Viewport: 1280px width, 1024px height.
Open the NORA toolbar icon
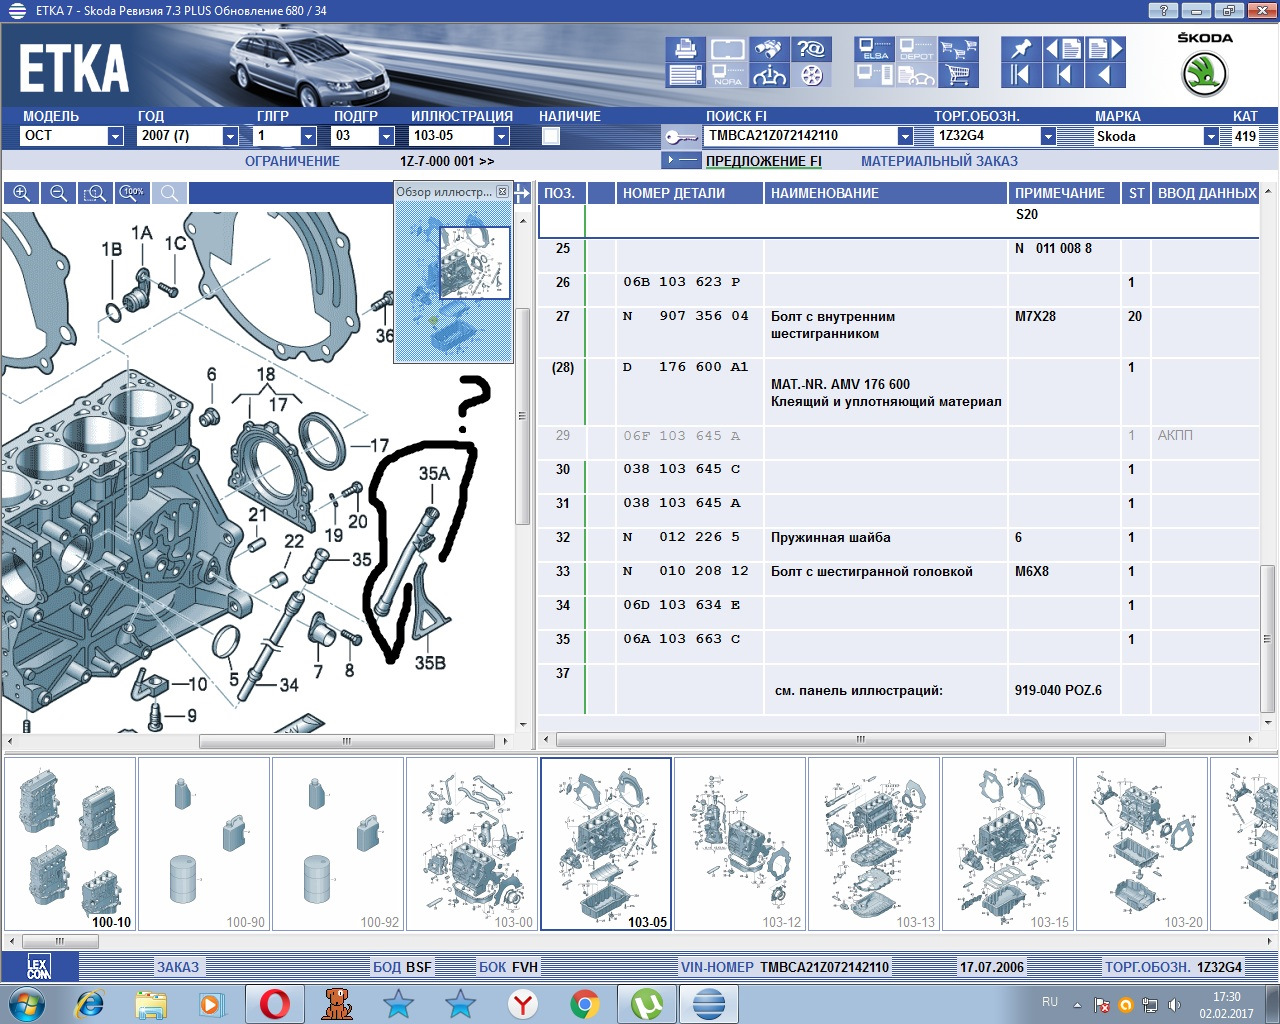(x=728, y=75)
